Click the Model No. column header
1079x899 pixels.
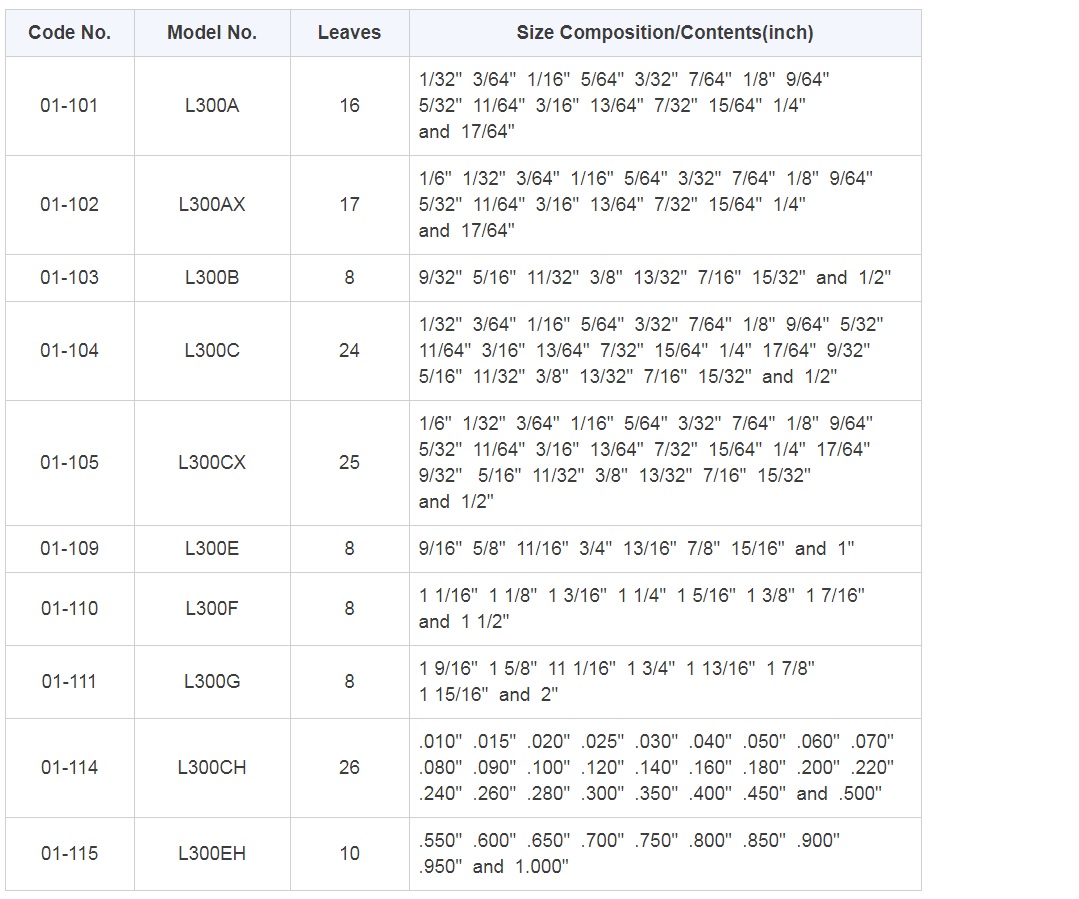coord(212,33)
